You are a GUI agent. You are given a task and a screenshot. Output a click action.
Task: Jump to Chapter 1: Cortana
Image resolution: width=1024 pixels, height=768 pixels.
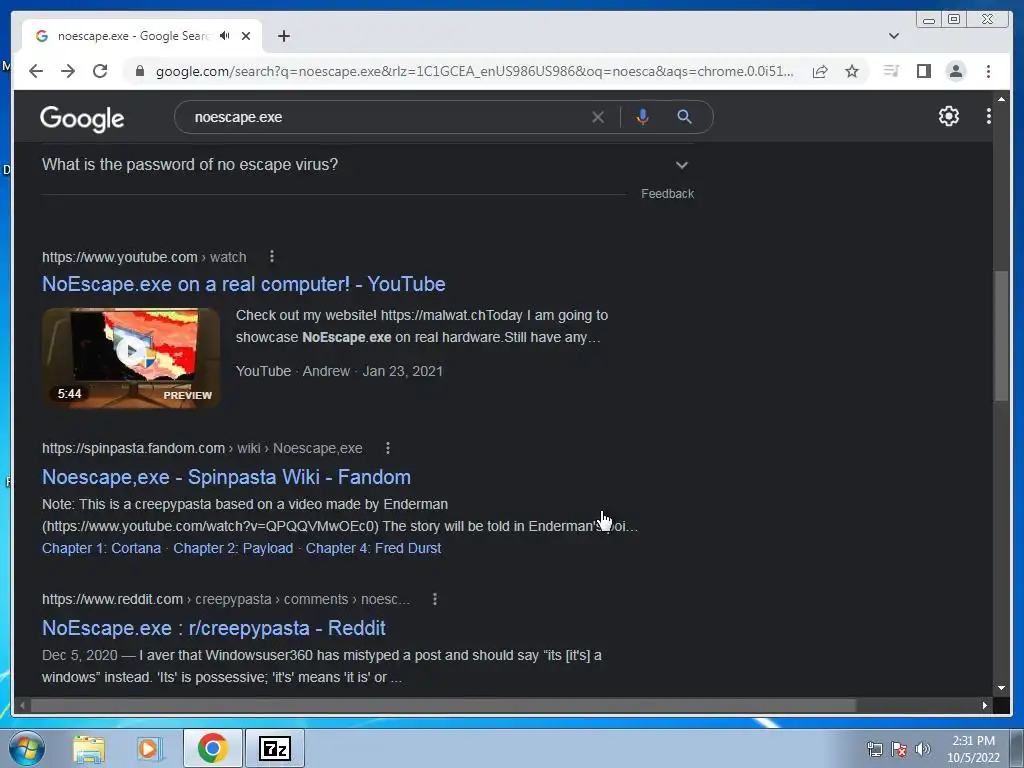[101, 549]
